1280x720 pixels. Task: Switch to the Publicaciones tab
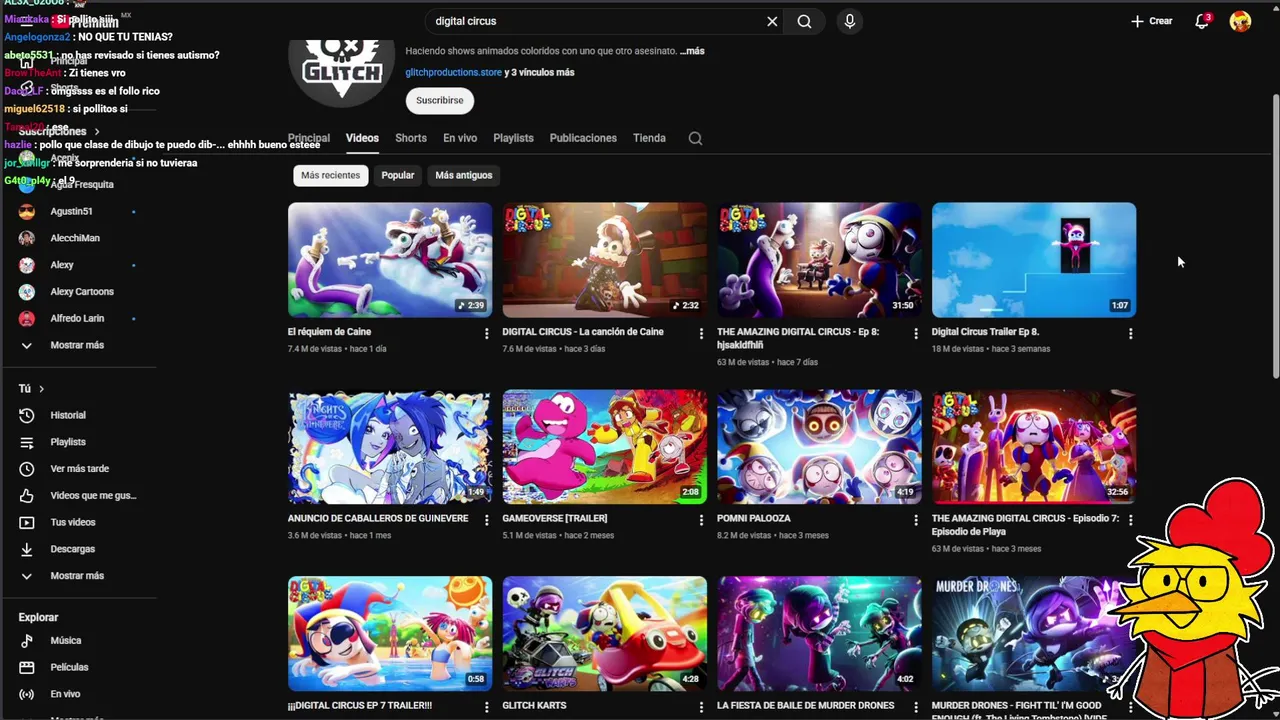click(583, 138)
